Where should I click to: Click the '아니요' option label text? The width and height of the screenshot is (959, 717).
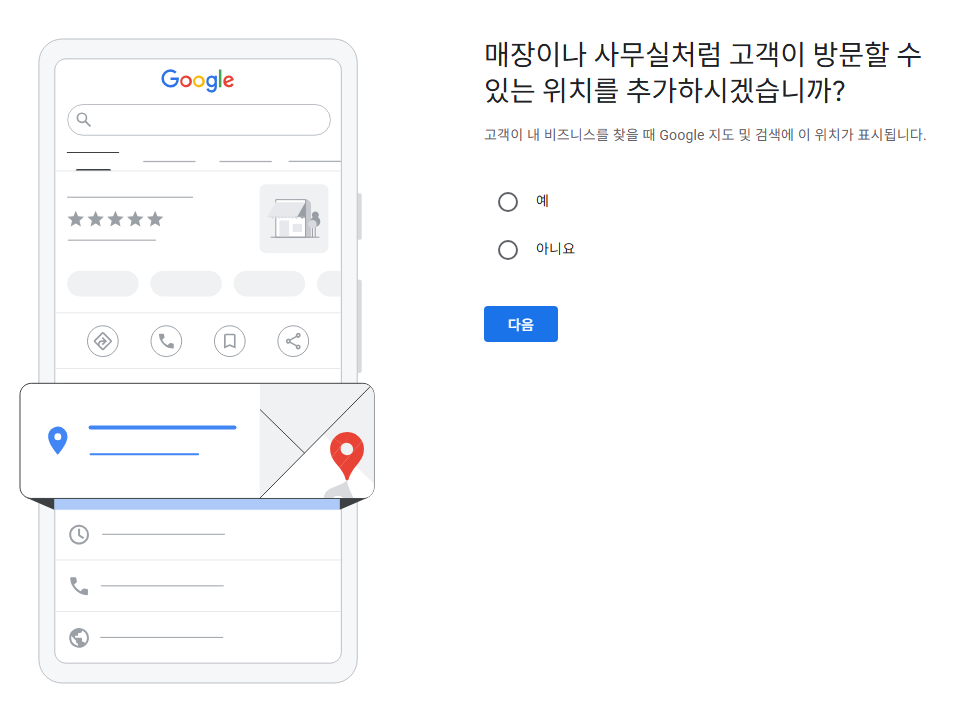click(x=555, y=248)
